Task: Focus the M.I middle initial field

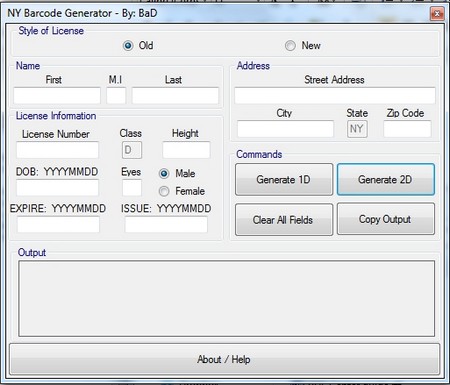Action: 116,96
